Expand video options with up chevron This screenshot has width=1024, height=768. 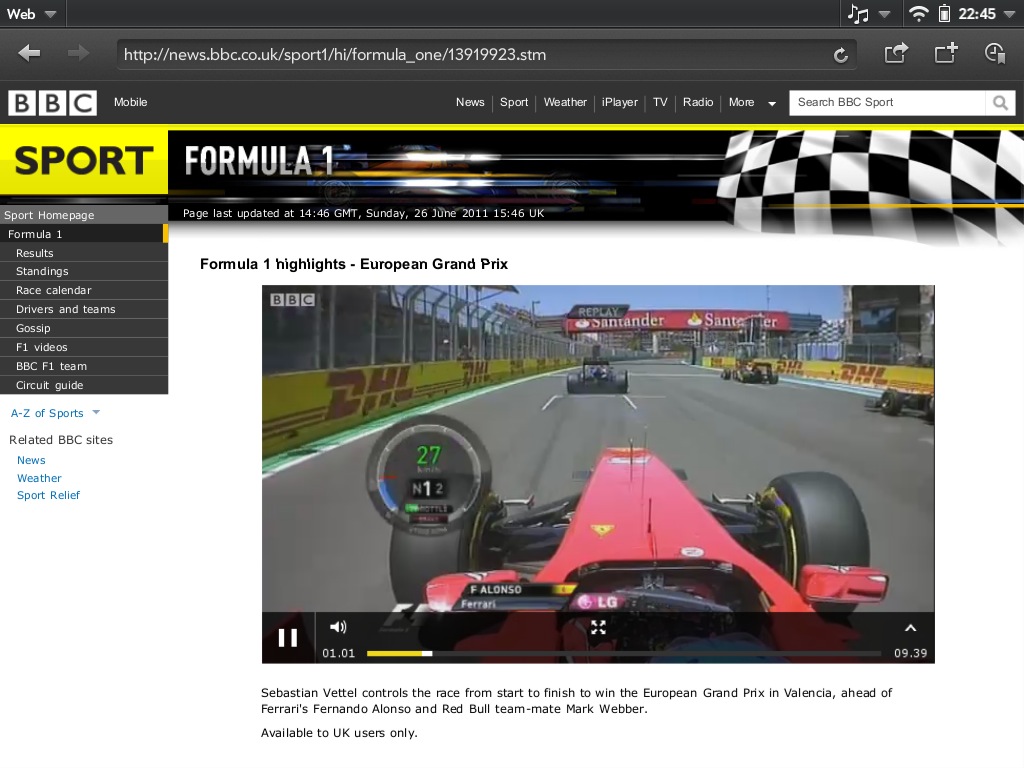(x=910, y=628)
